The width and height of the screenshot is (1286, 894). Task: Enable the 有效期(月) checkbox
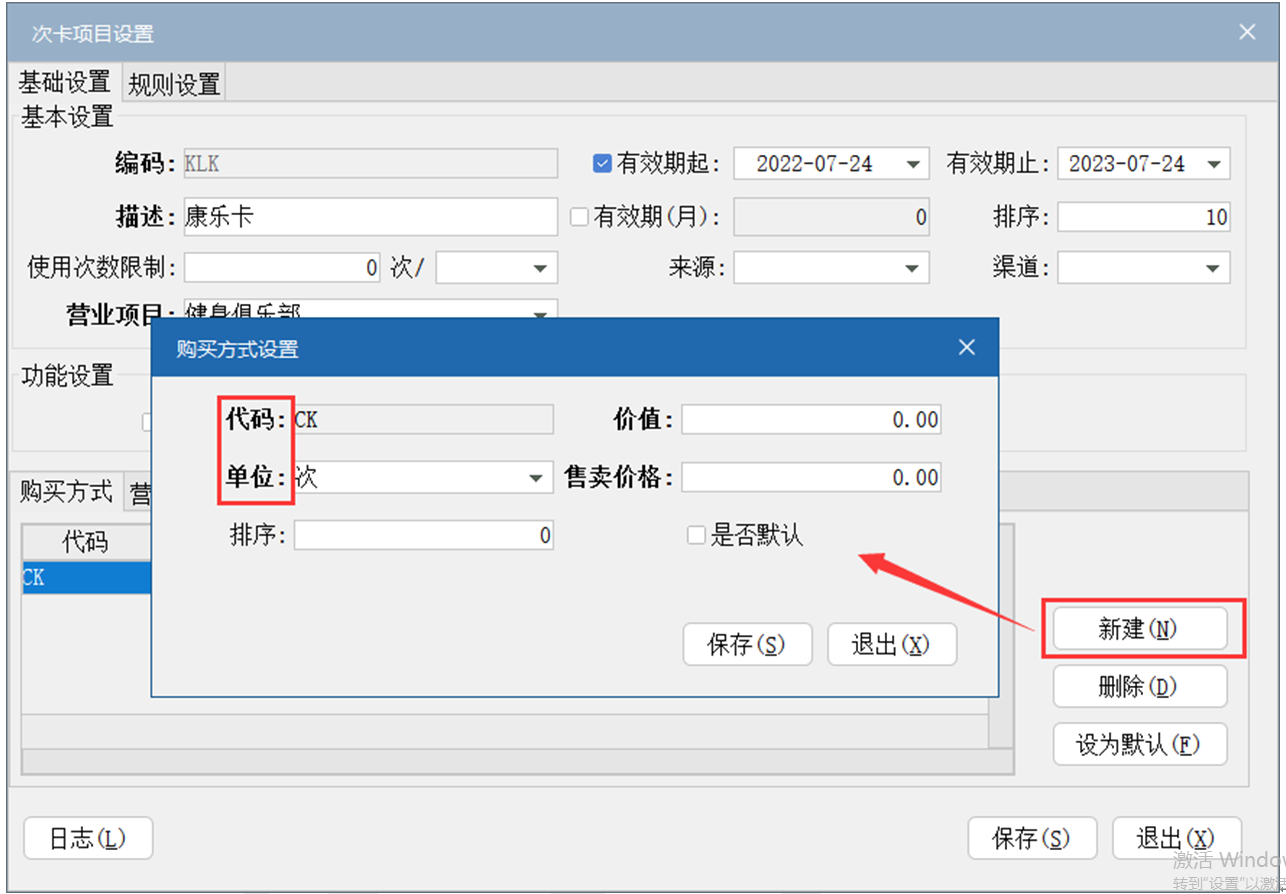tap(579, 217)
